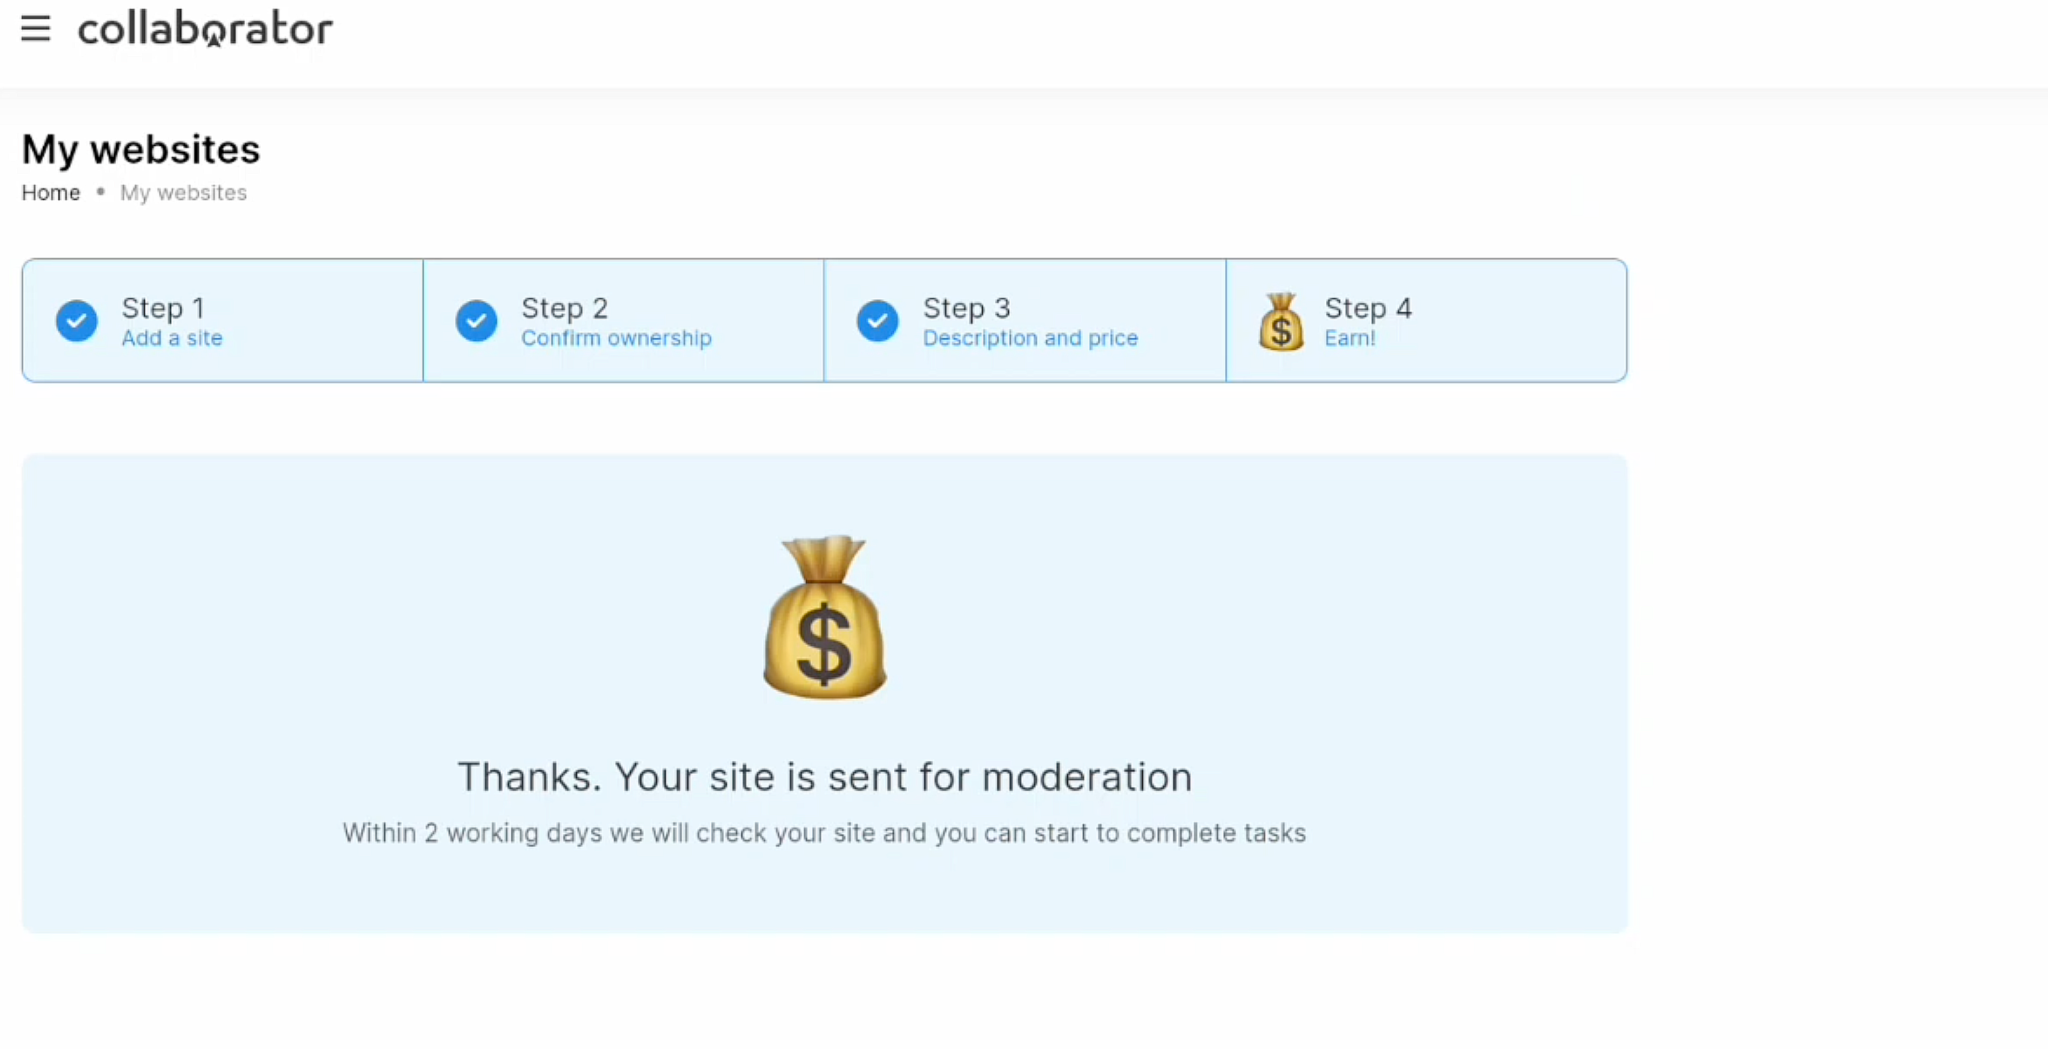The image size is (2048, 1049).
Task: Click the Earn! link text
Action: pos(1350,338)
